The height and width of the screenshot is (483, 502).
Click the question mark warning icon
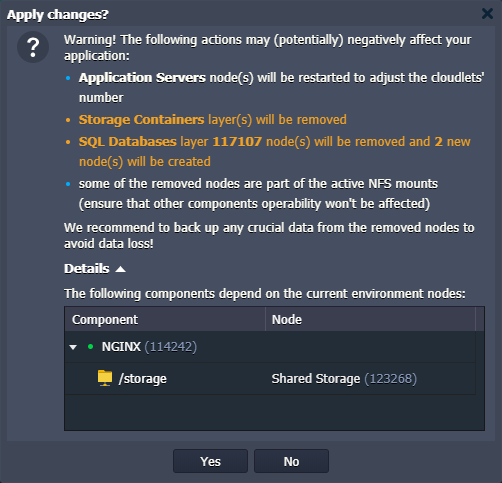coord(33,47)
